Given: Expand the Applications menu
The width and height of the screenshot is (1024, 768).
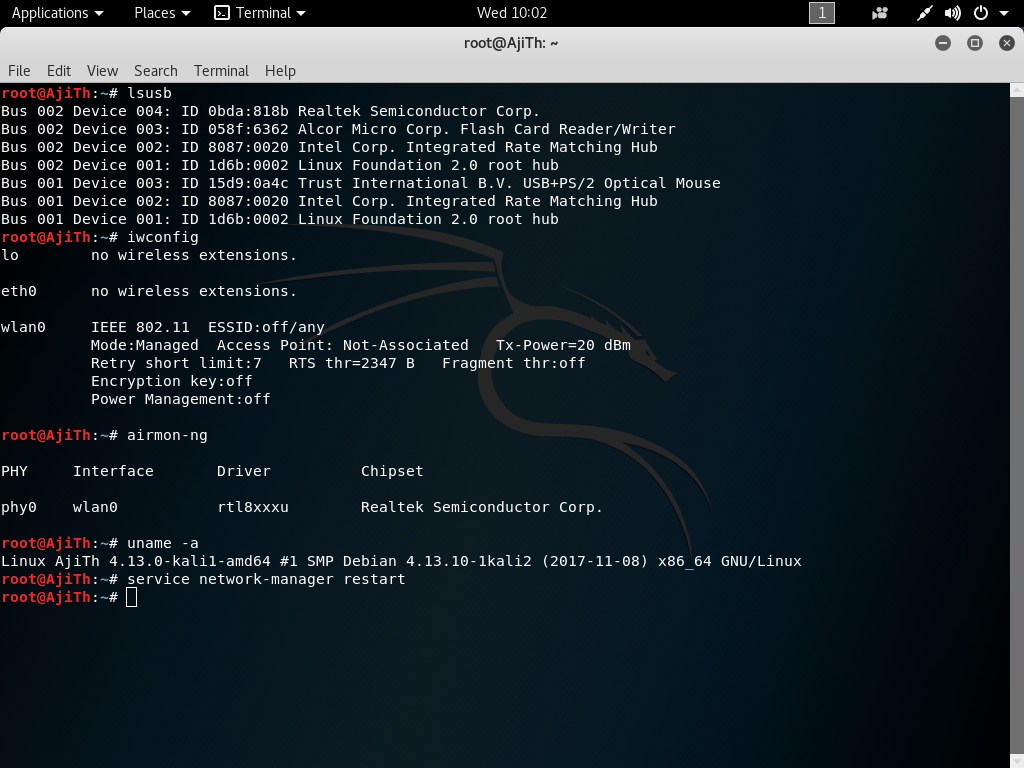Looking at the screenshot, I should click(x=57, y=13).
